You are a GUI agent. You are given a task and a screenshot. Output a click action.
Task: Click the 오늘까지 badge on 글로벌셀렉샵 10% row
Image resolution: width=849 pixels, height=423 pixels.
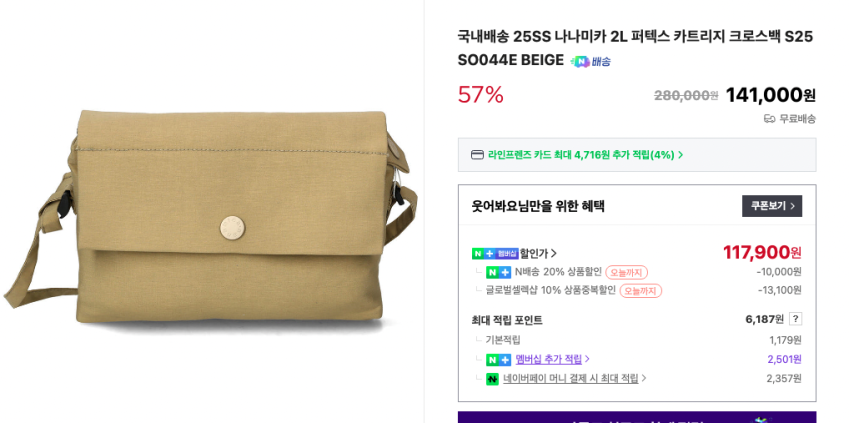point(641,291)
